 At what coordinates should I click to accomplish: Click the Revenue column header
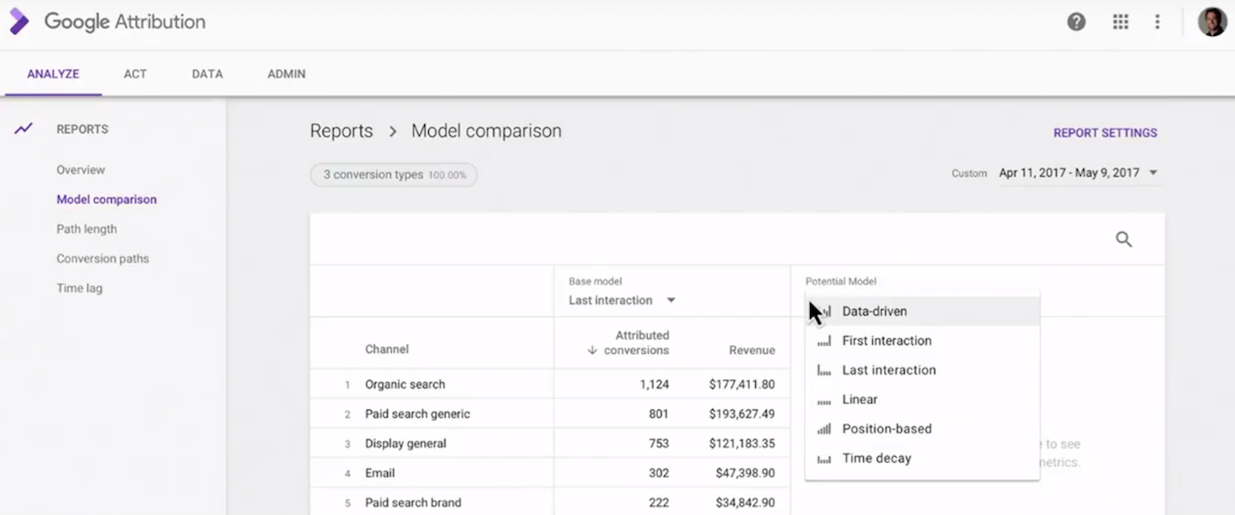point(752,350)
